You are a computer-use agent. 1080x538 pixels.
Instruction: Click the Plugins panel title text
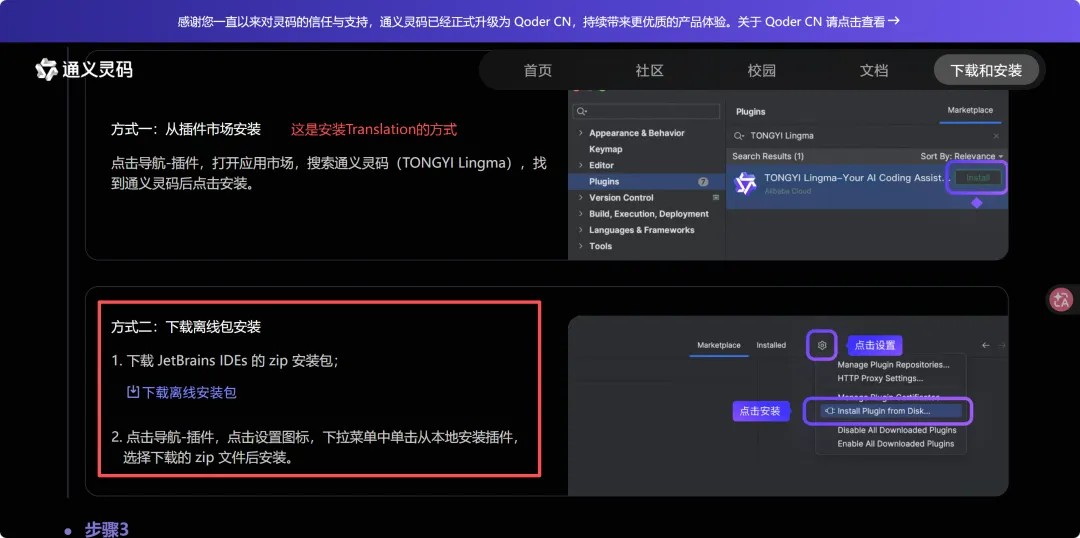point(750,112)
